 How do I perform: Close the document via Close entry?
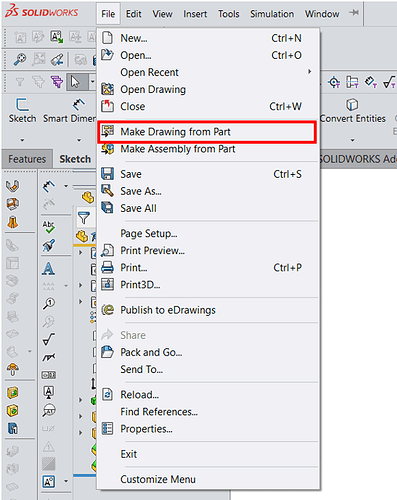click(207, 106)
